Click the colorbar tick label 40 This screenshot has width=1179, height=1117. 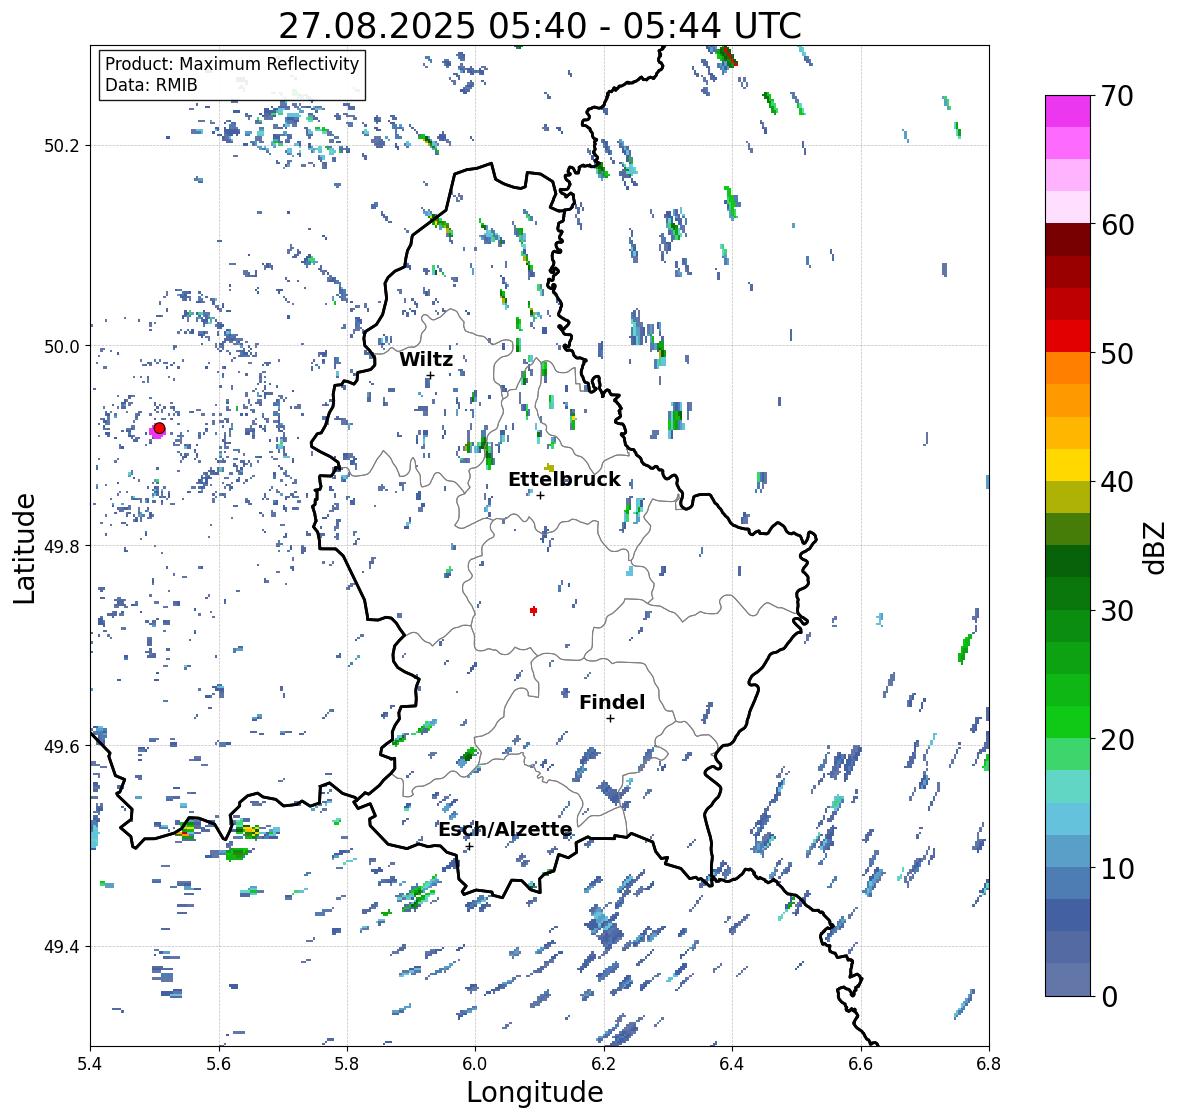(x=1117, y=482)
